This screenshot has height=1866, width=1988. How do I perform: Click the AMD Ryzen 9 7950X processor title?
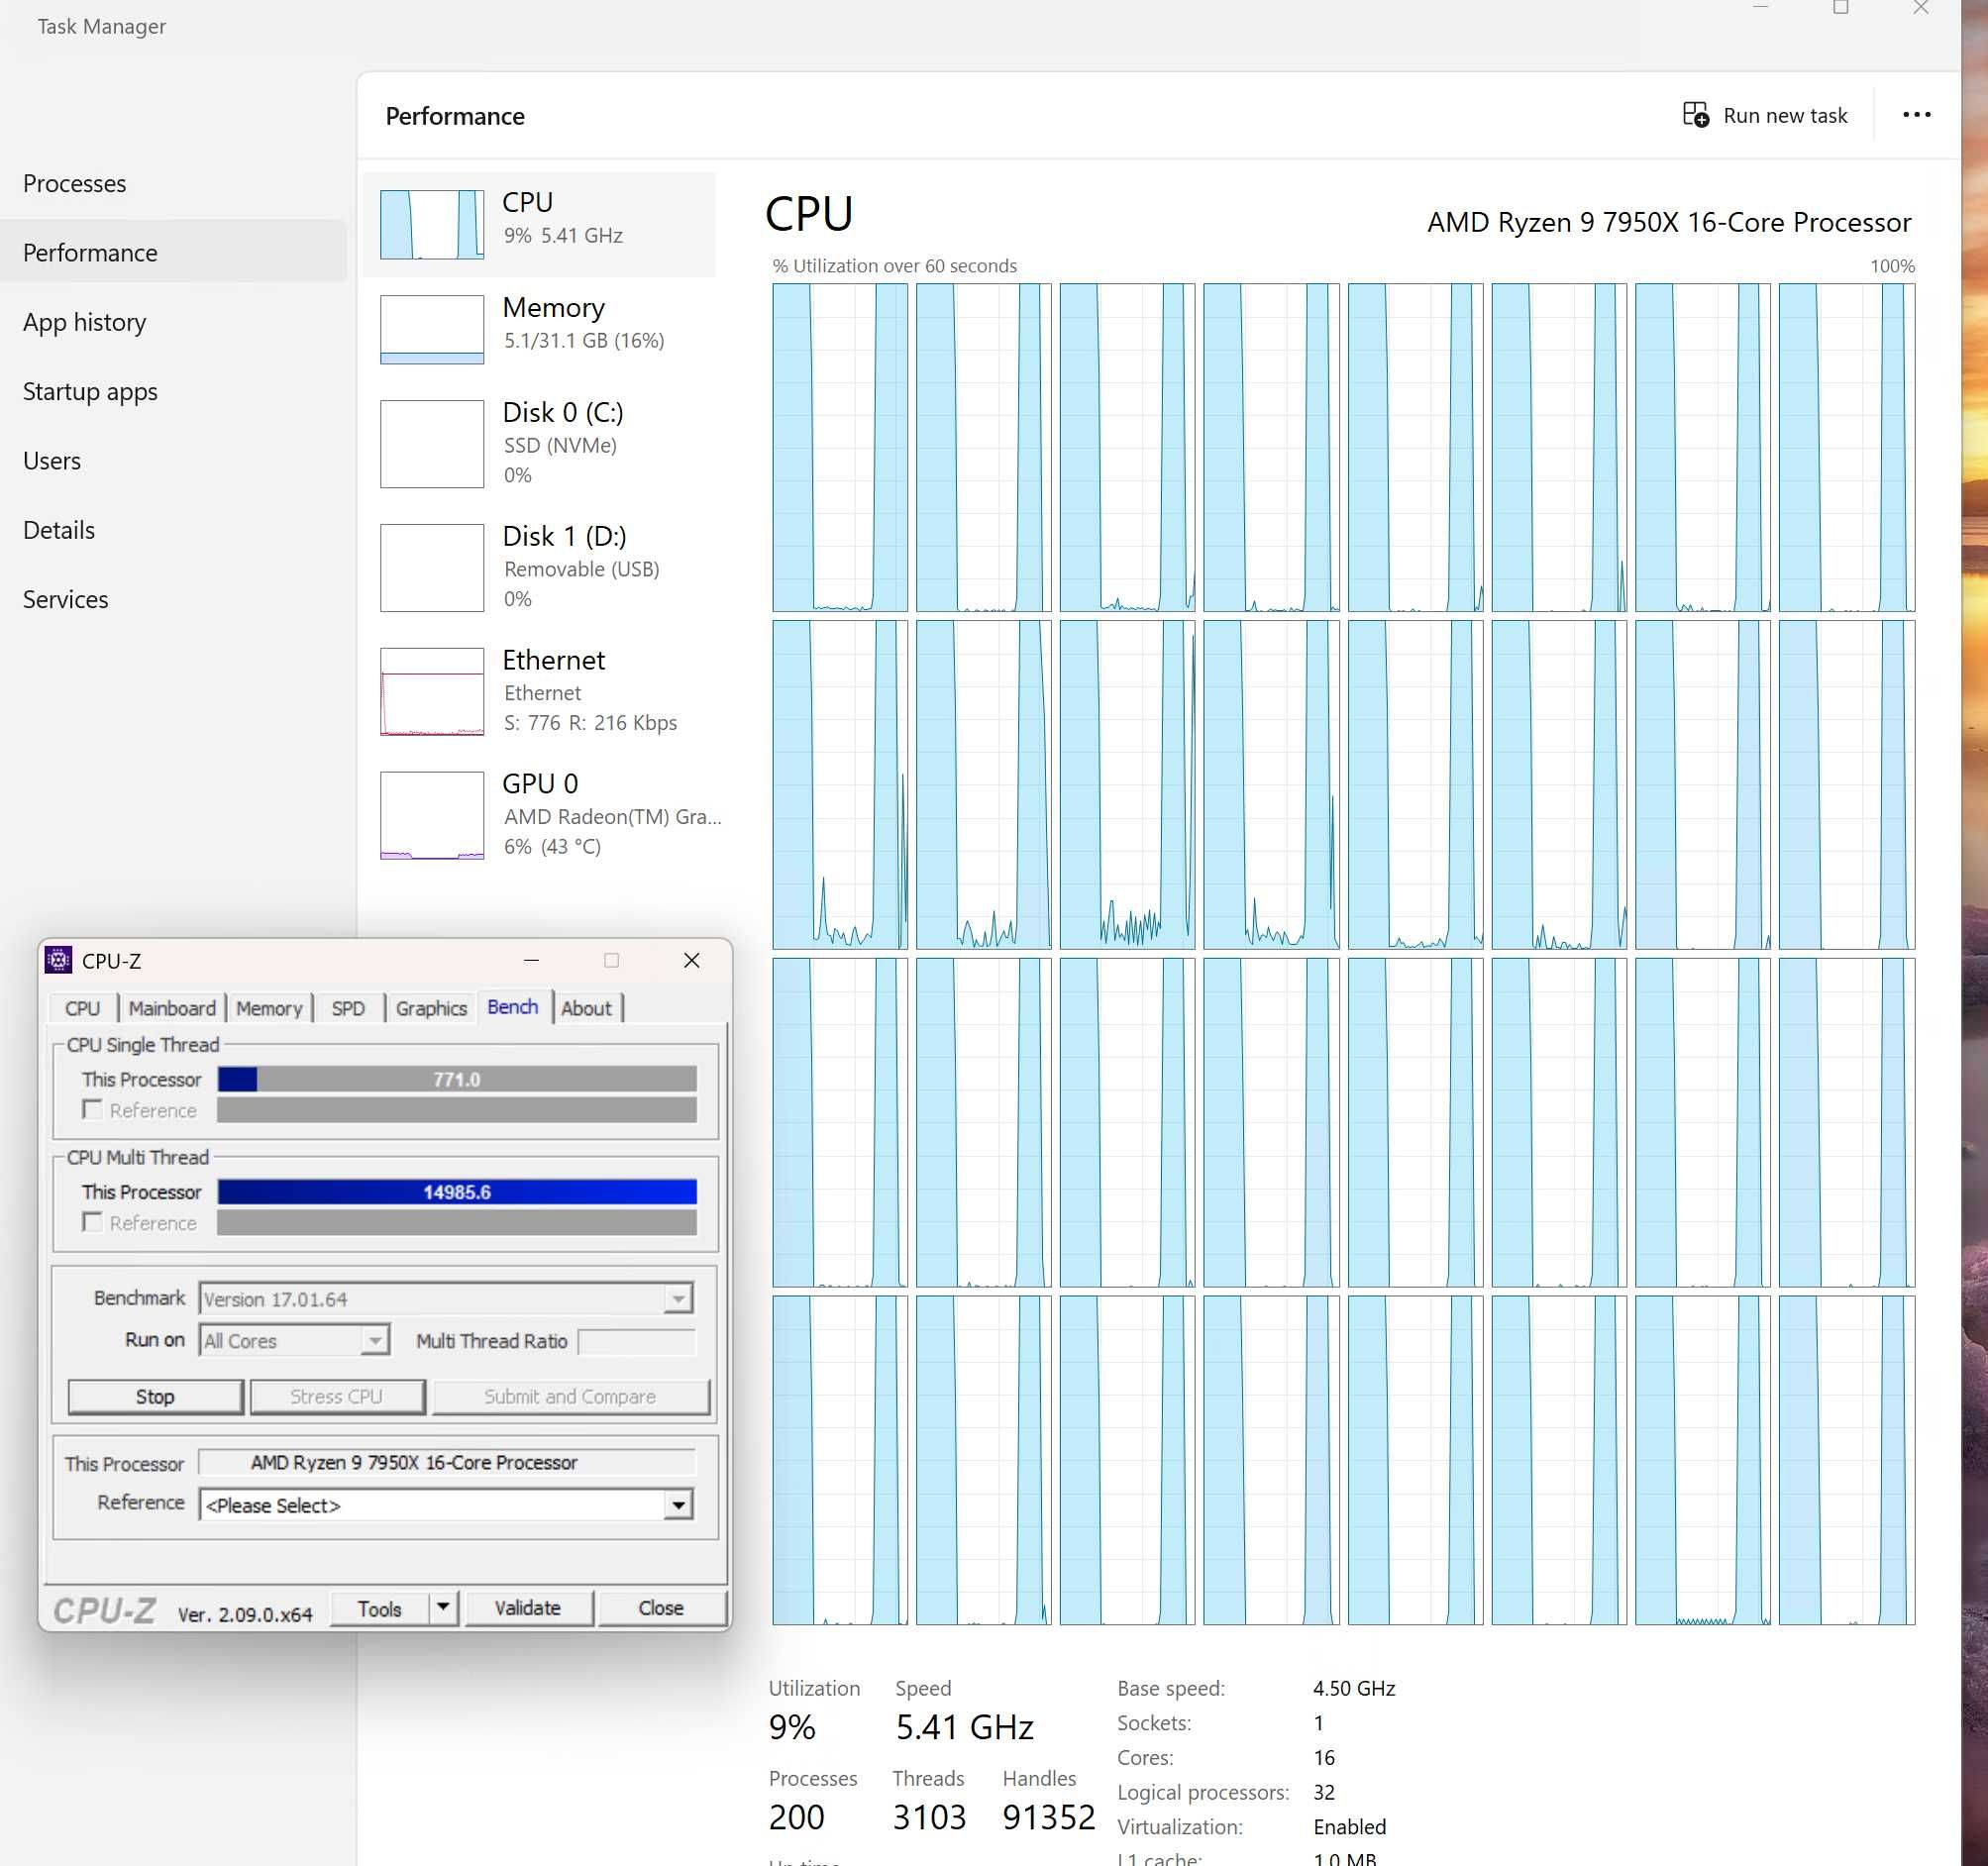tap(1668, 222)
